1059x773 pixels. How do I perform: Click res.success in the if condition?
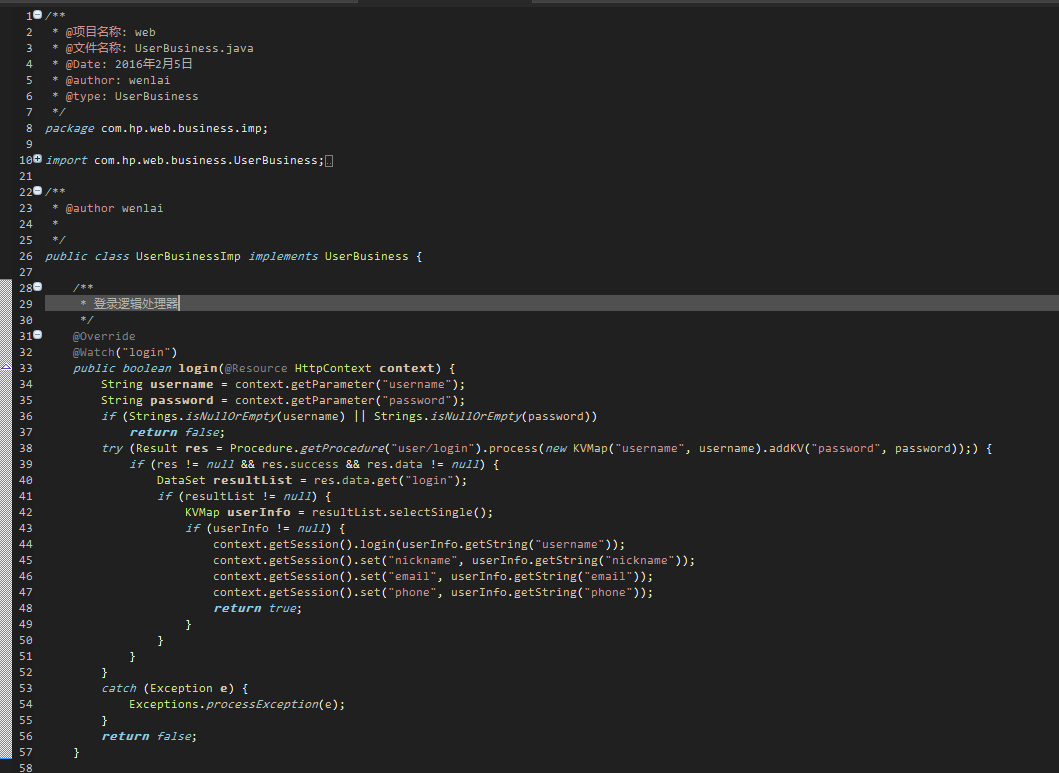click(x=300, y=464)
